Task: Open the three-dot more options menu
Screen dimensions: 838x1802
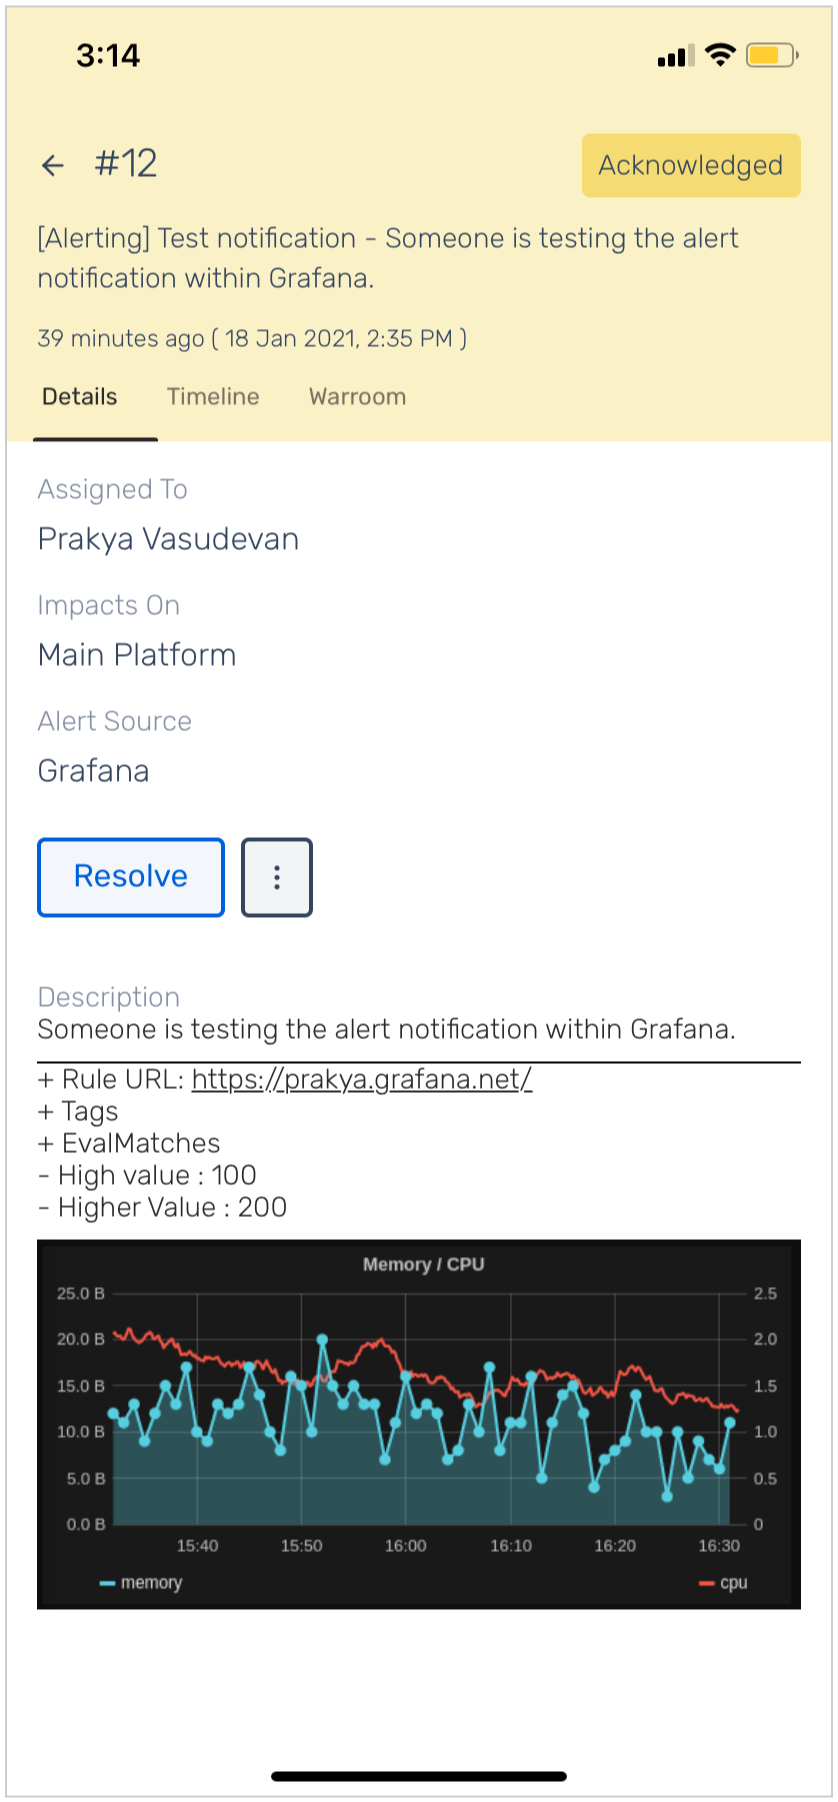Action: click(x=277, y=877)
